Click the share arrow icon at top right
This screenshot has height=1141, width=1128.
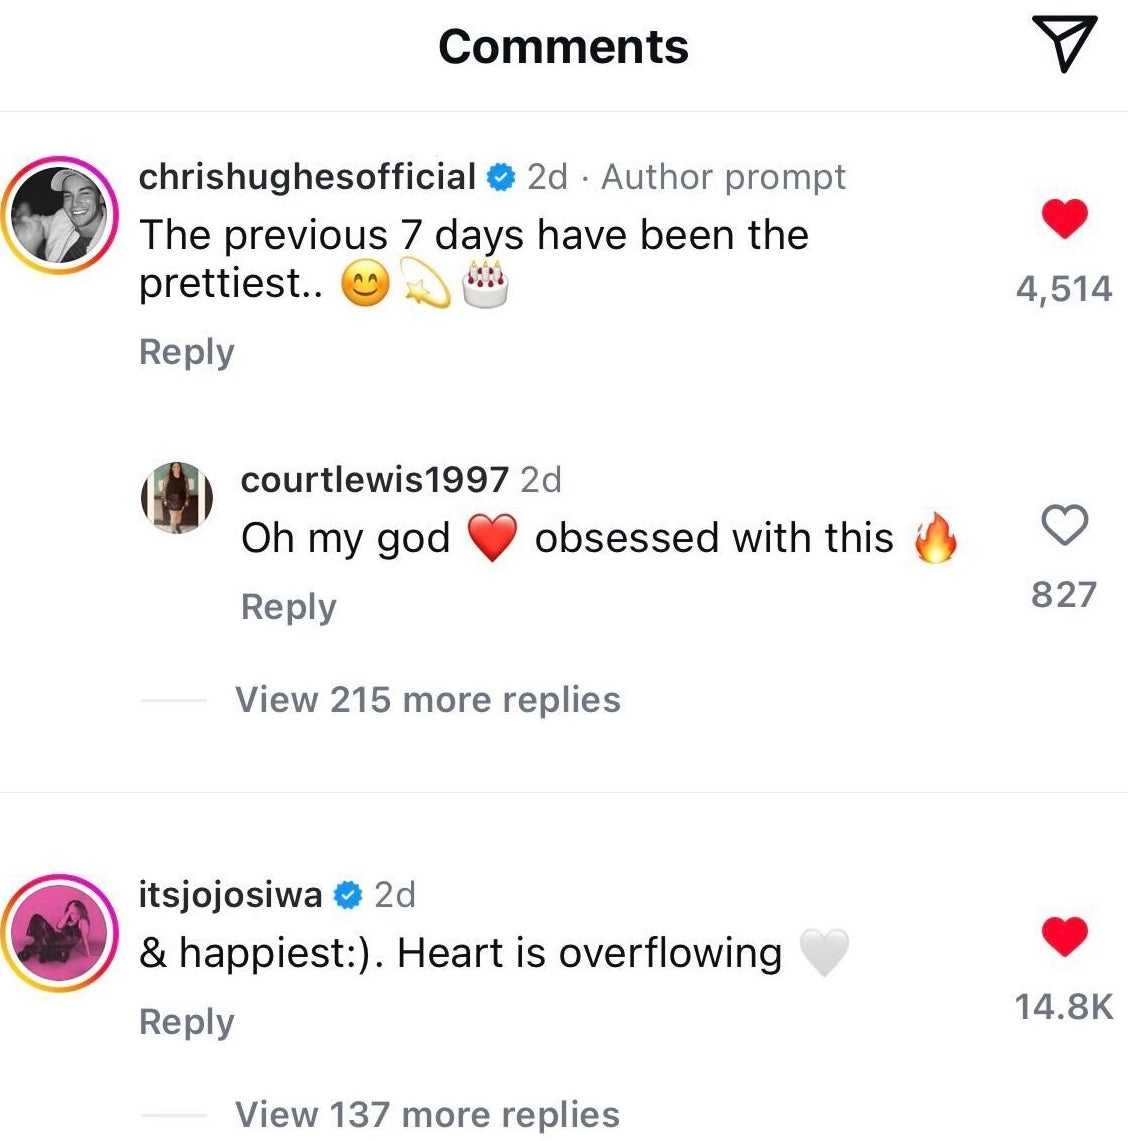coord(1063,45)
